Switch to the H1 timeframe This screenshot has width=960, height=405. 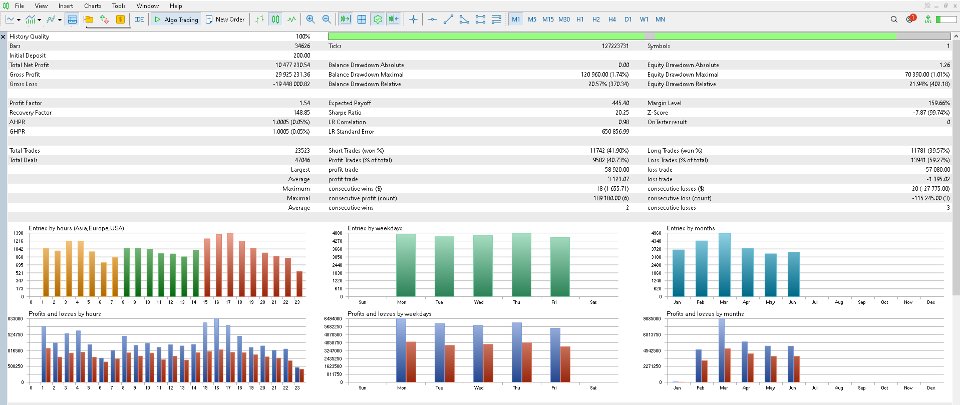(580, 20)
